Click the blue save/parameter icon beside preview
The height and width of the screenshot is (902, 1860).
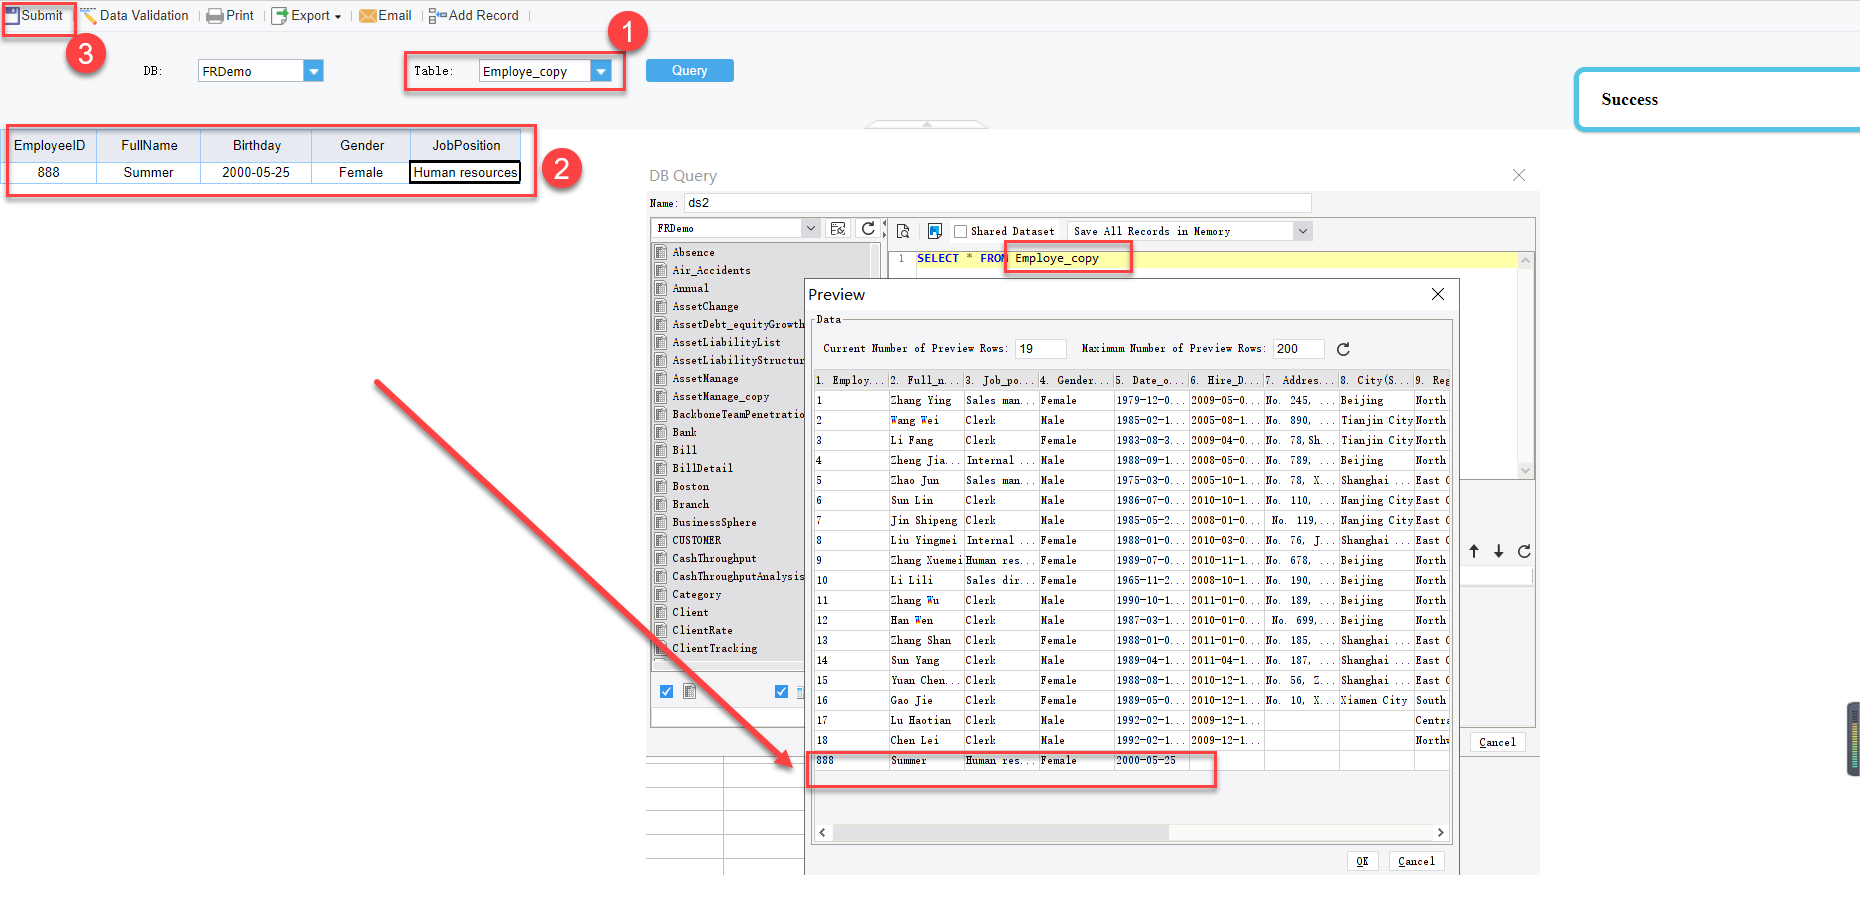(935, 231)
